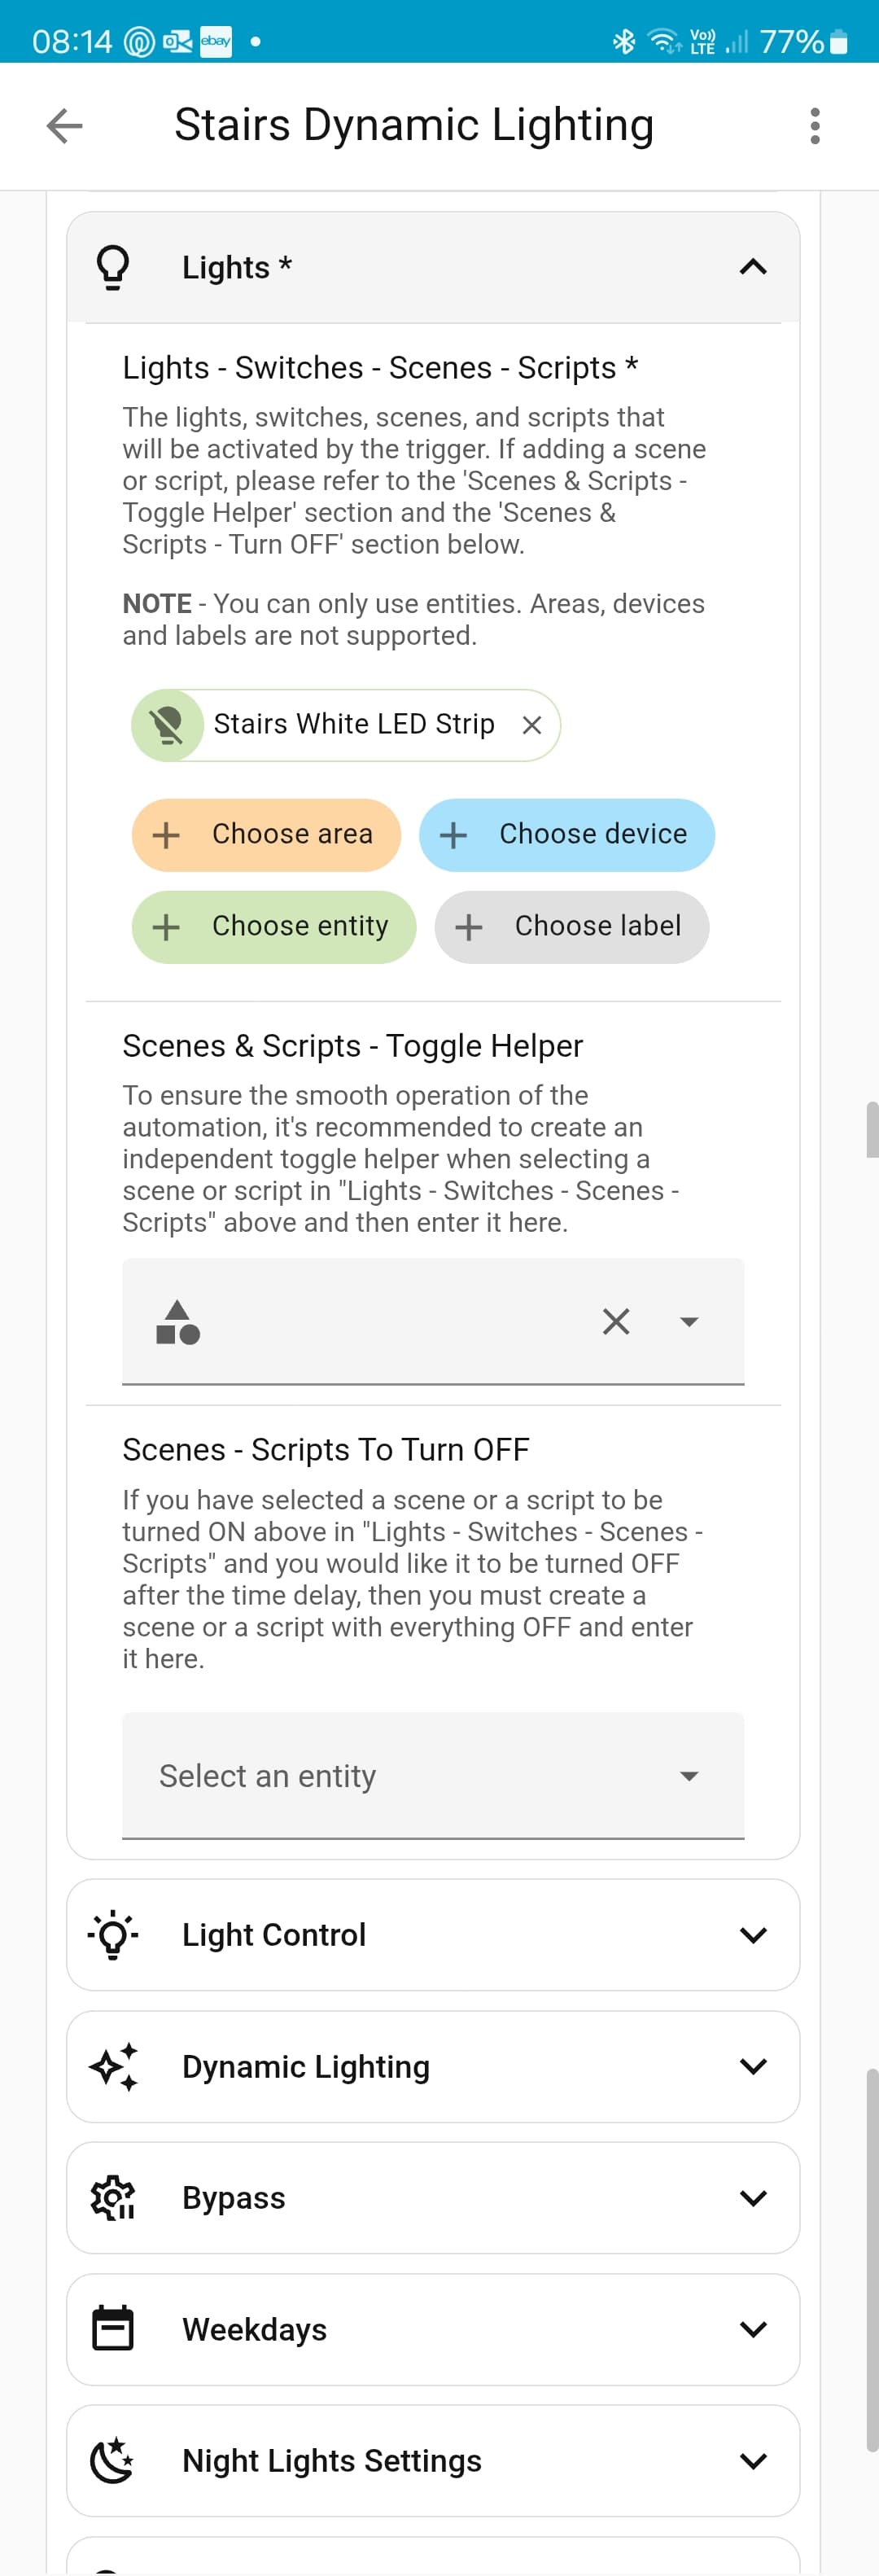
Task: Expand the Night Lights Settings section
Action: pyautogui.click(x=752, y=2460)
